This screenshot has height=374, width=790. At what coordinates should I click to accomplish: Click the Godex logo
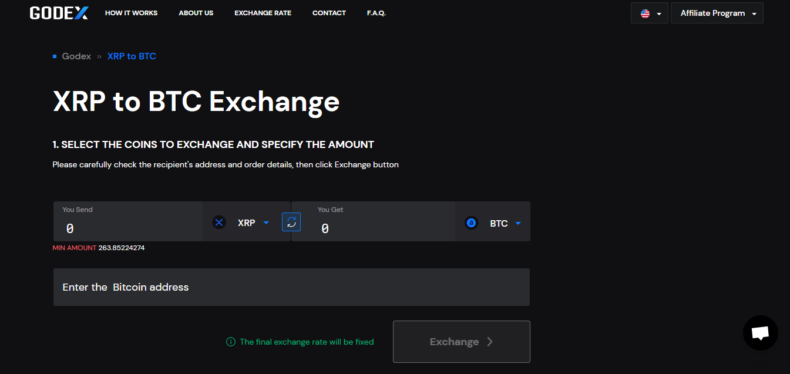click(58, 13)
